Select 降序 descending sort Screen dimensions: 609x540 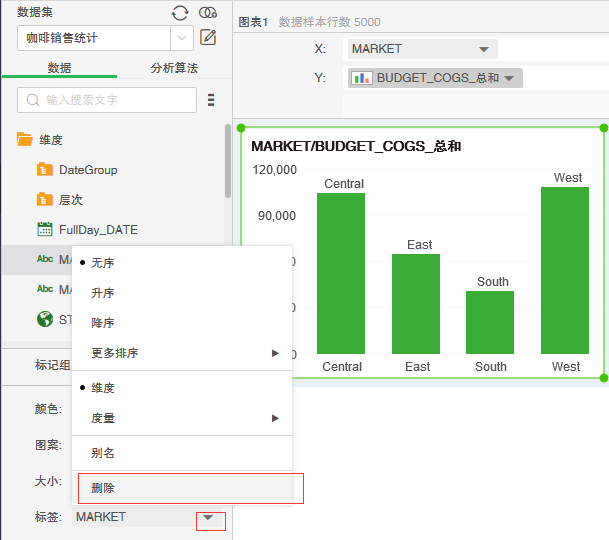(103, 323)
